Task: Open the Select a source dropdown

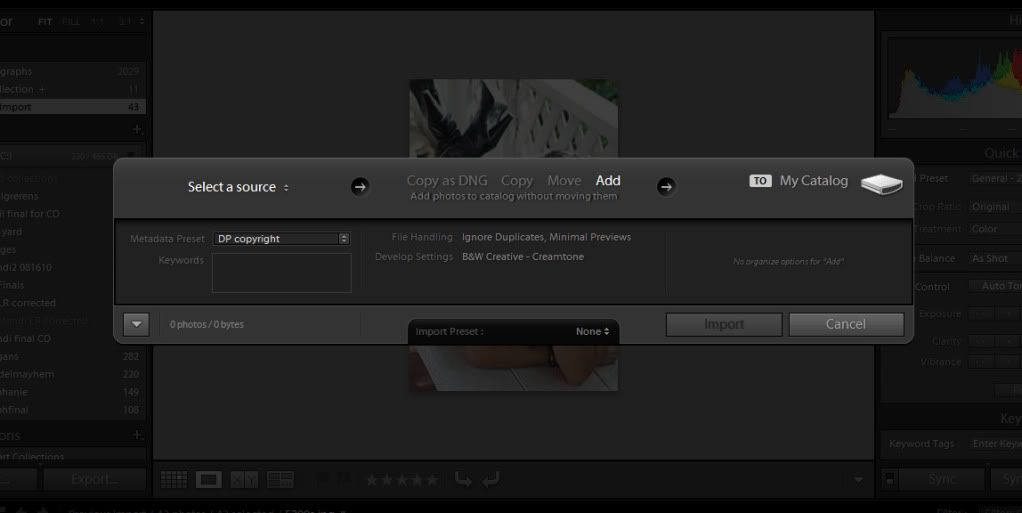Action: [x=238, y=187]
